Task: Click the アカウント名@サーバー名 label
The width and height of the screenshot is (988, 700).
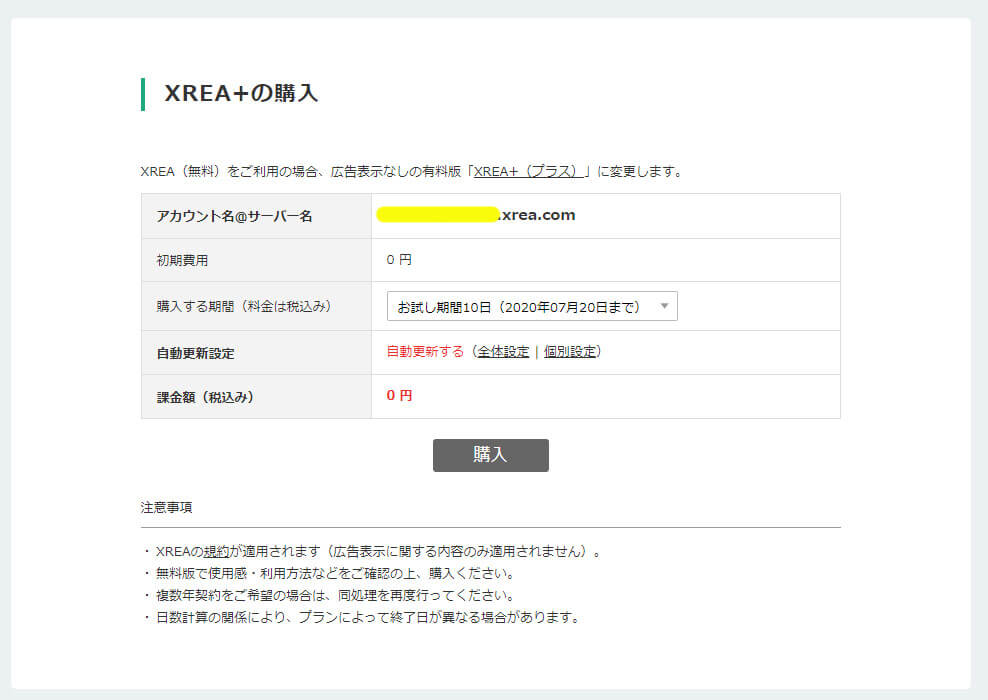Action: [x=234, y=216]
